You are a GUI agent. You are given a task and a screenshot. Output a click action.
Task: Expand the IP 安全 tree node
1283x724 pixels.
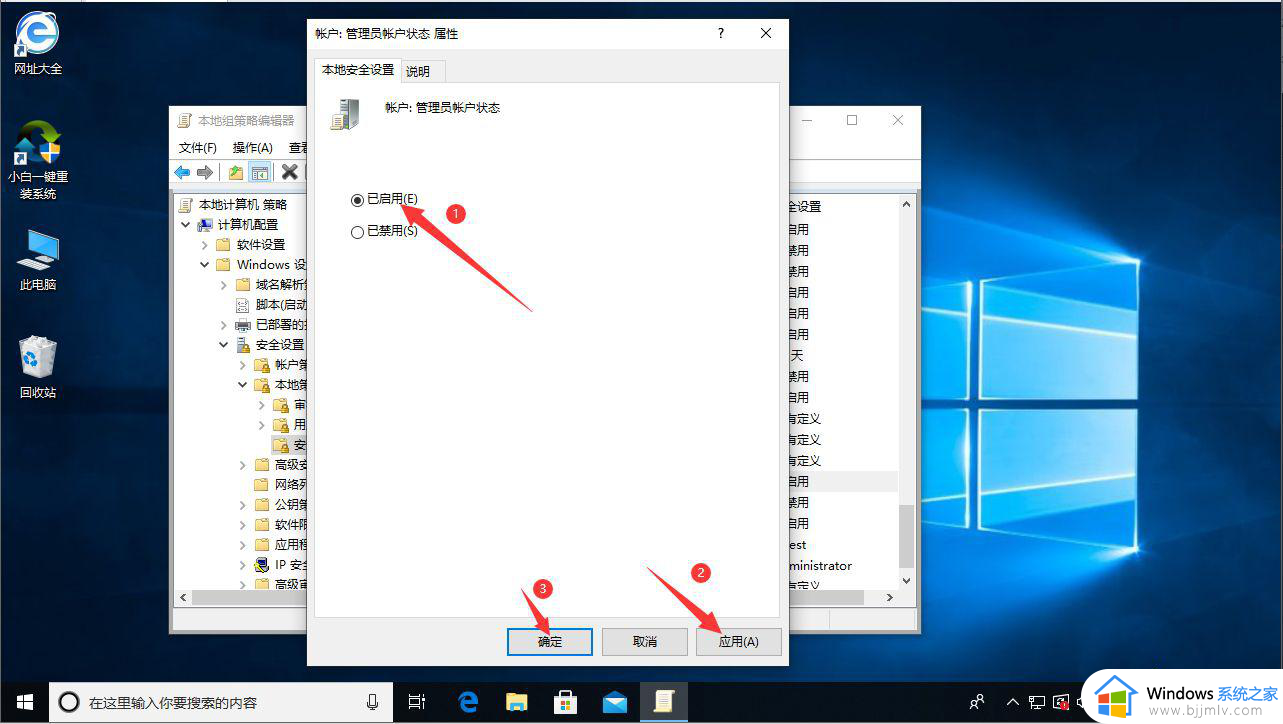243,565
